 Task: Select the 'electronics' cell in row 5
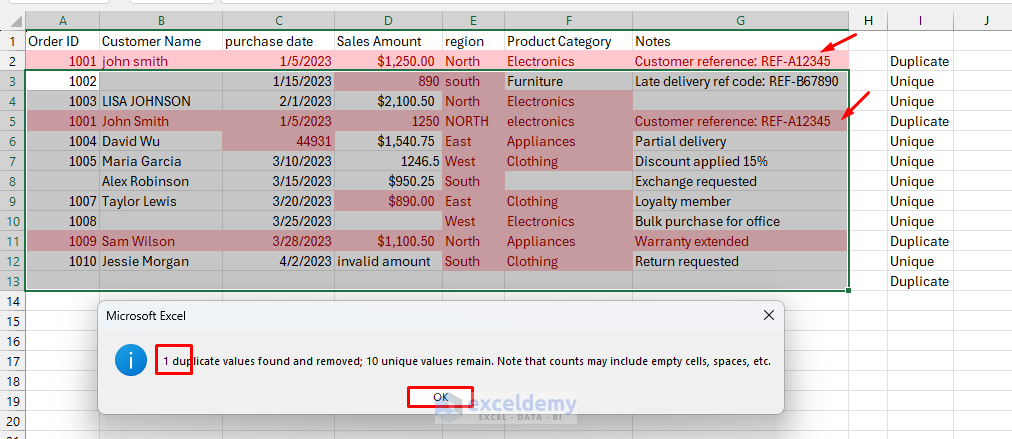point(568,121)
